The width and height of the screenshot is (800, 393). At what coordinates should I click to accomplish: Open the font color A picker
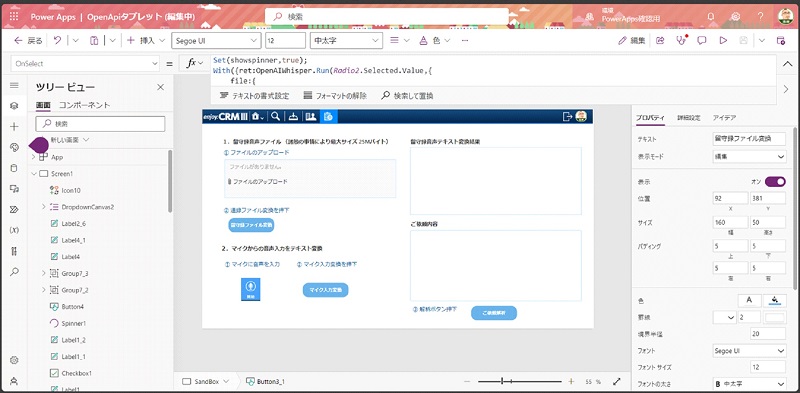tap(749, 301)
